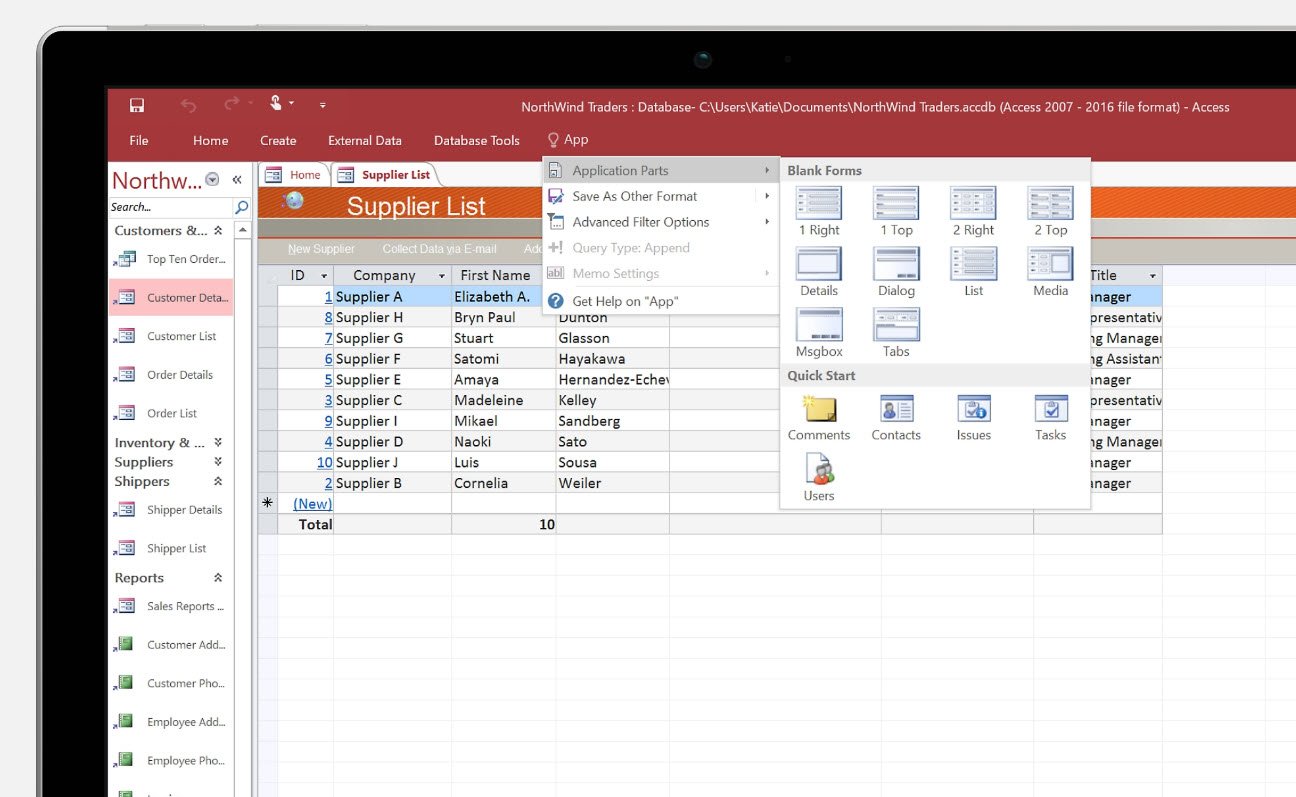This screenshot has width=1296, height=797.
Task: Pick the Msgbox blank form icon
Action: (x=818, y=326)
